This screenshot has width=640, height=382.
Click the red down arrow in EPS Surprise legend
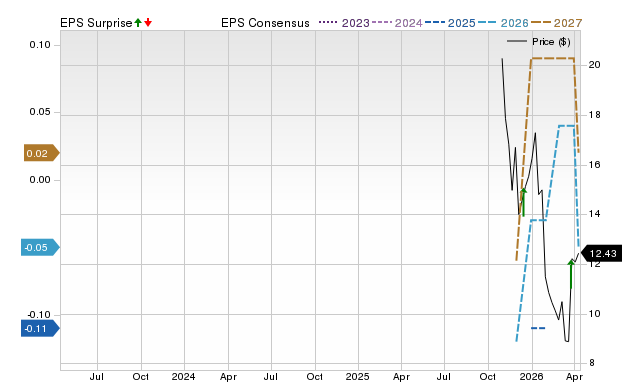[x=148, y=22]
